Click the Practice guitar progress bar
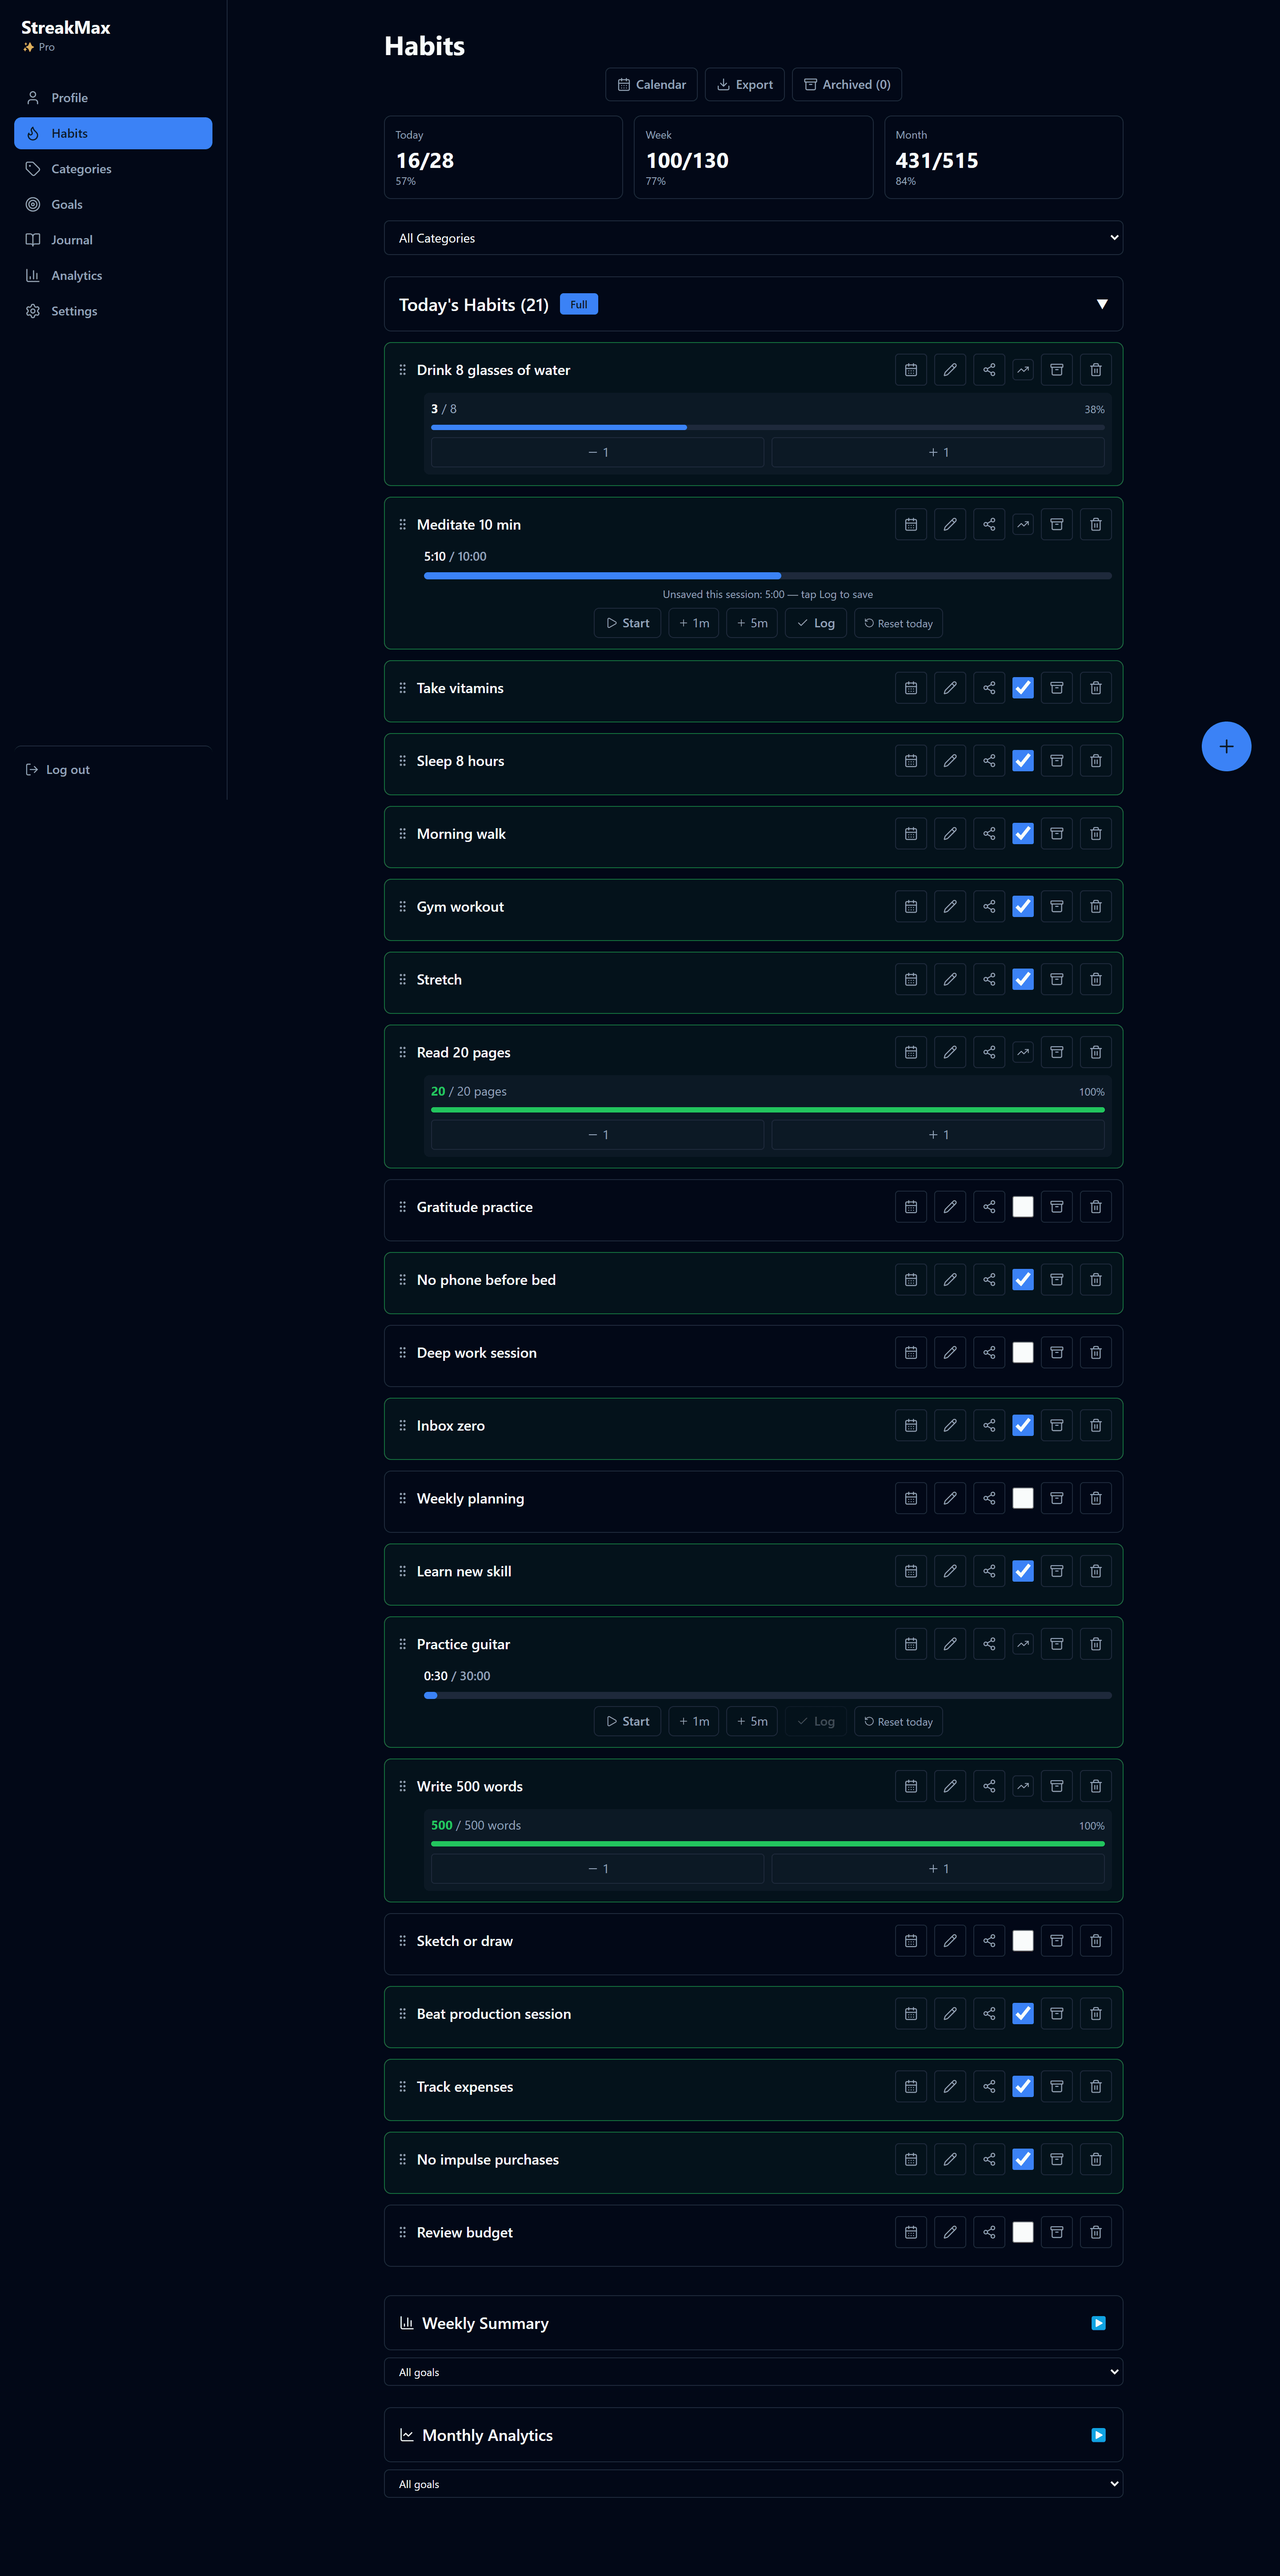Image resolution: width=1280 pixels, height=2576 pixels. coord(767,1695)
